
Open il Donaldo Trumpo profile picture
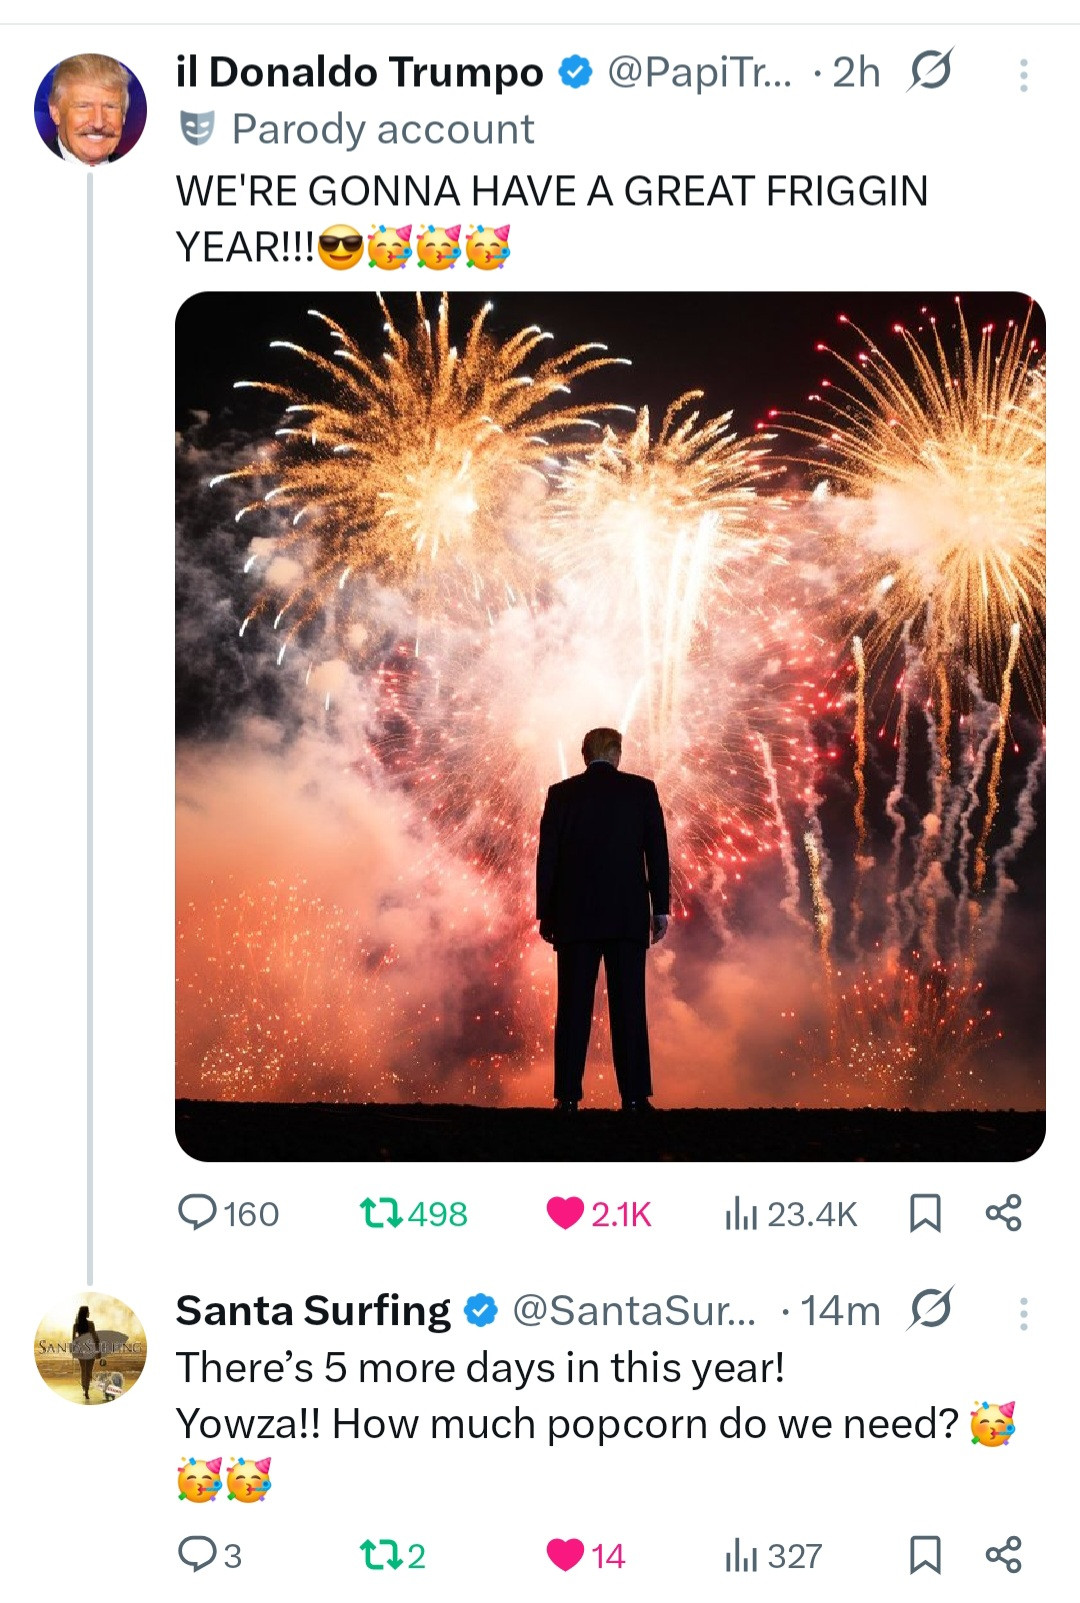[x=91, y=108]
